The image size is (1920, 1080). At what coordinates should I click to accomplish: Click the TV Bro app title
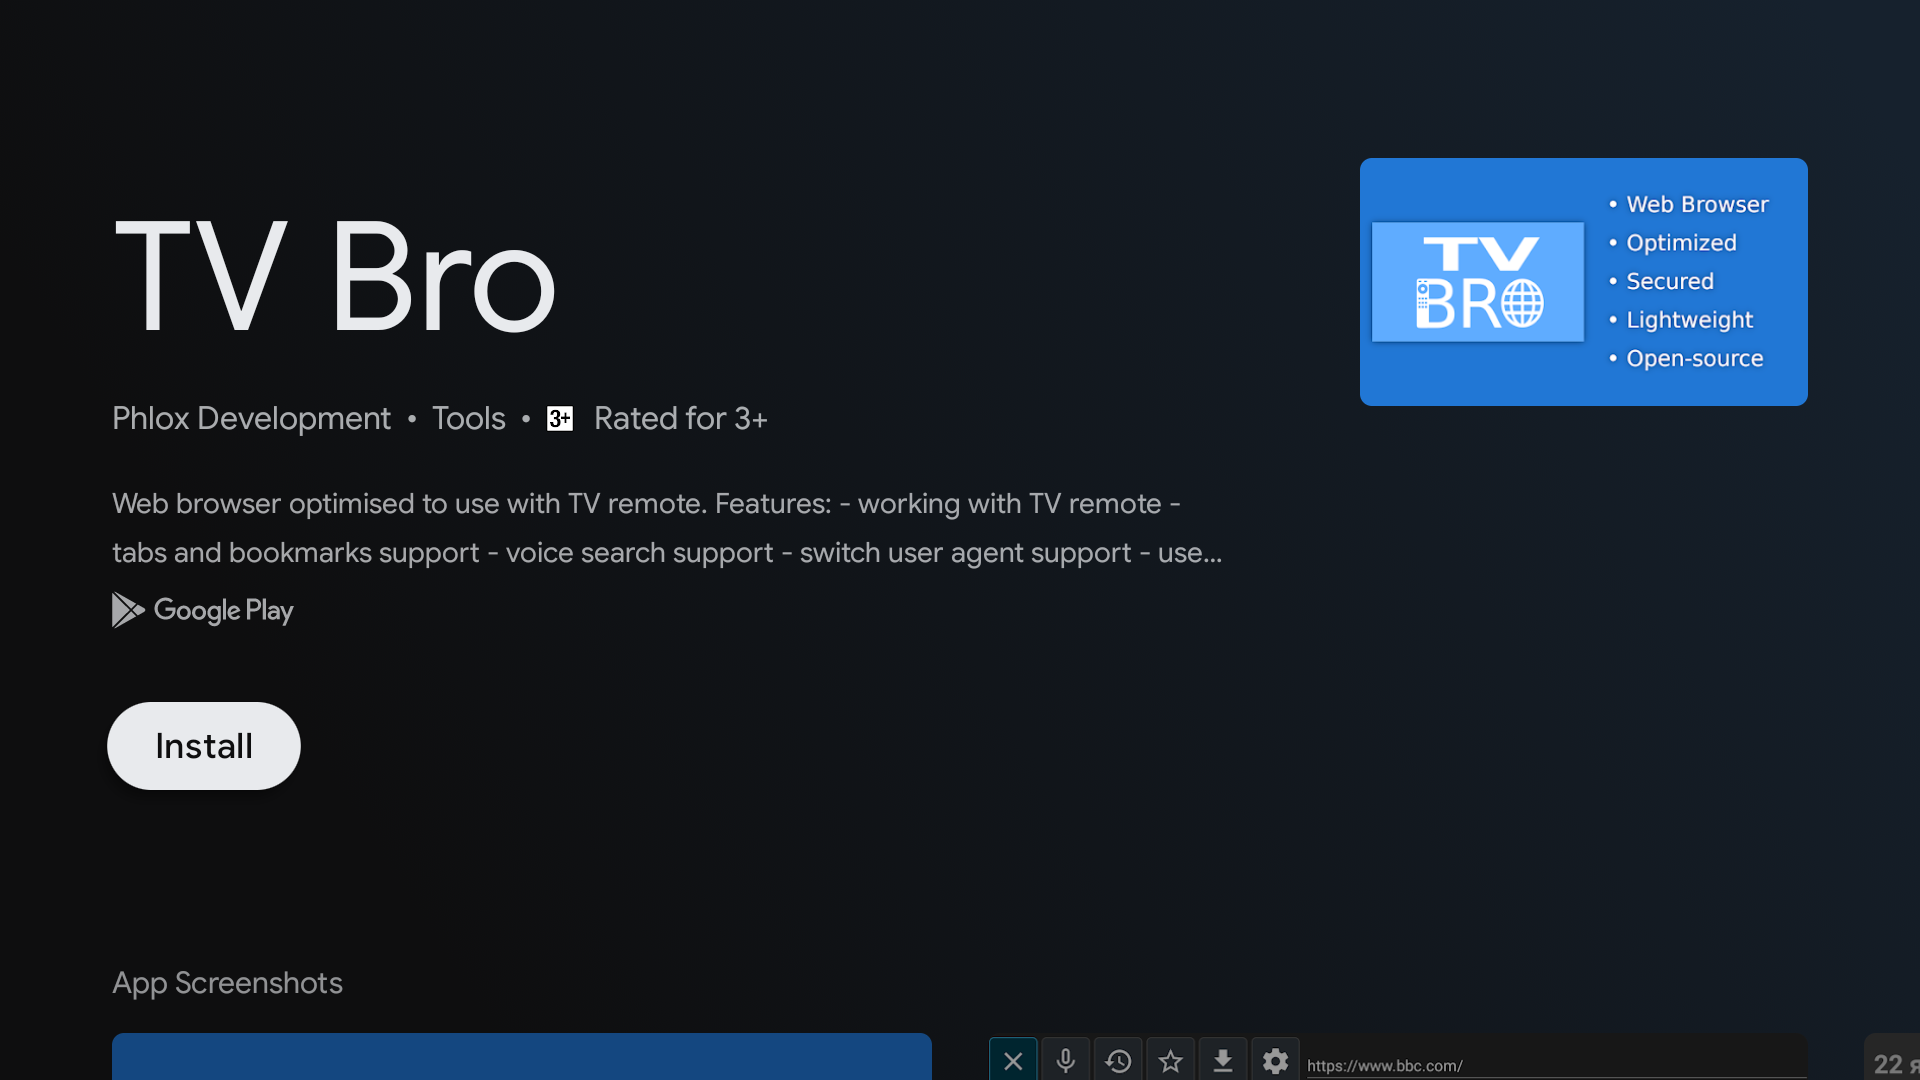(x=334, y=277)
